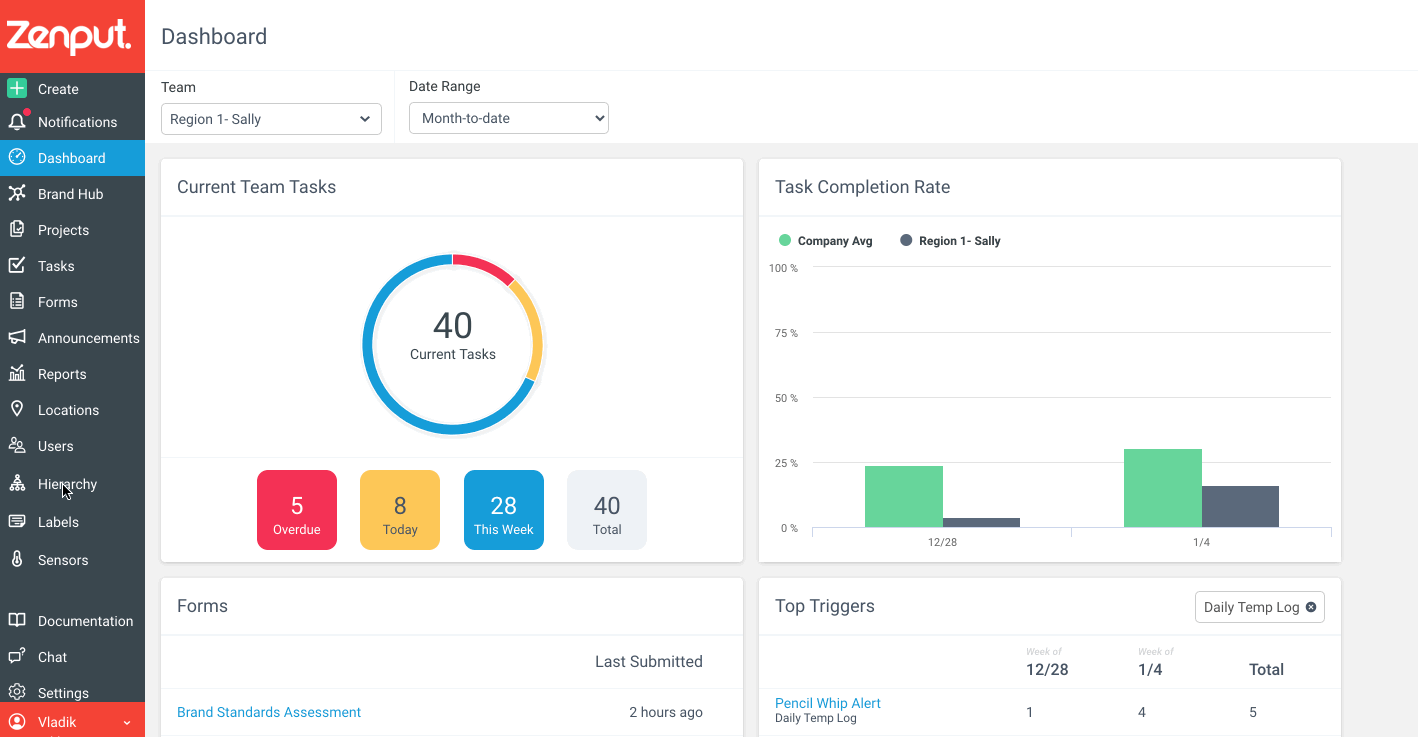Viewport: 1418px width, 737px height.
Task: Click the green plus Create icon
Action: pyautogui.click(x=17, y=88)
